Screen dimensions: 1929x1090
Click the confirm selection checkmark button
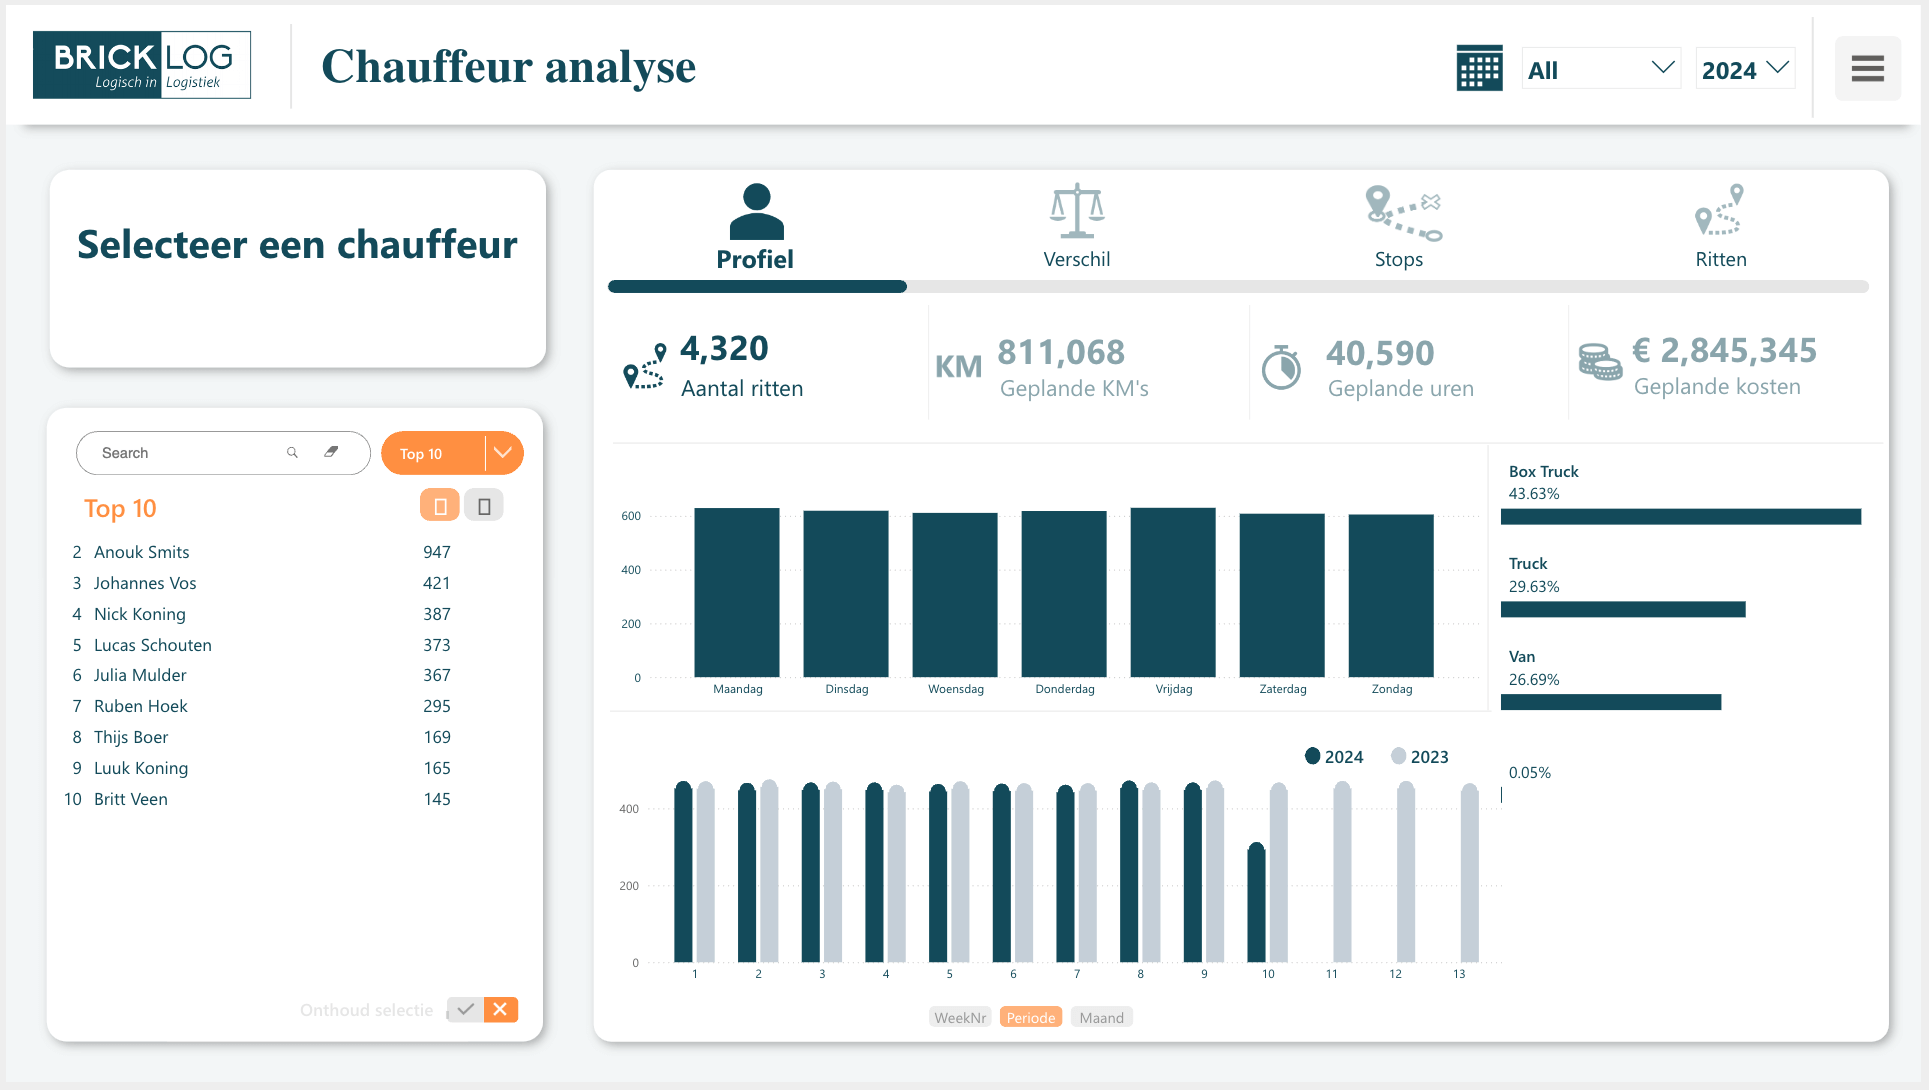click(466, 1009)
